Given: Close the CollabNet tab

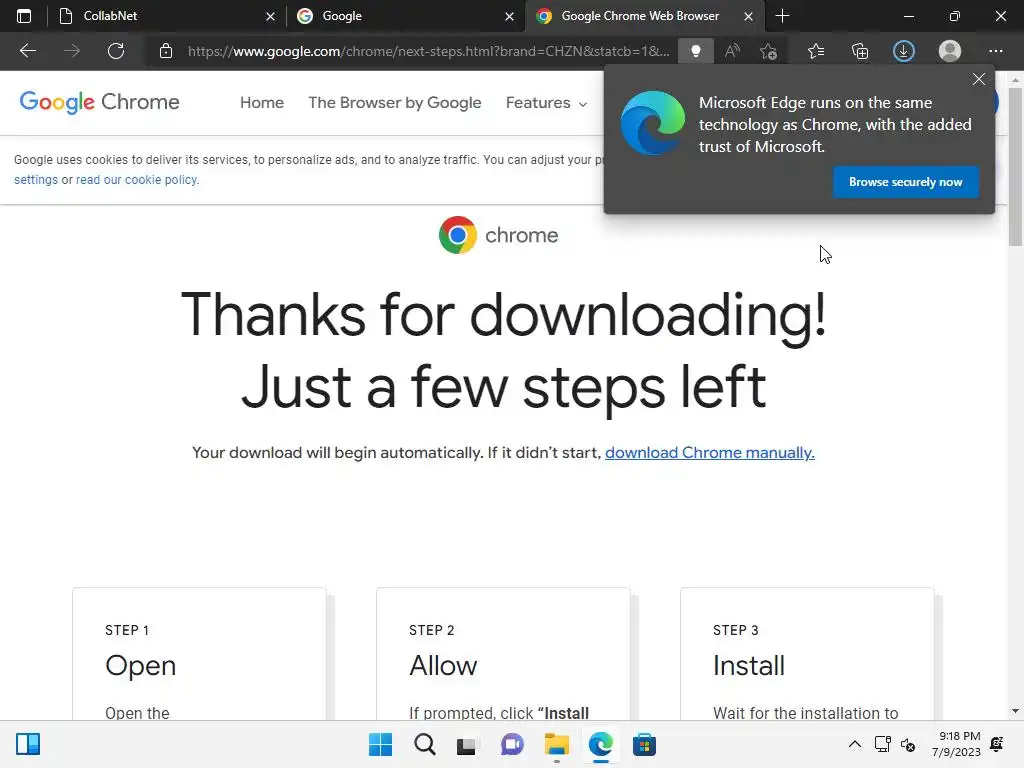Looking at the screenshot, I should click(270, 16).
